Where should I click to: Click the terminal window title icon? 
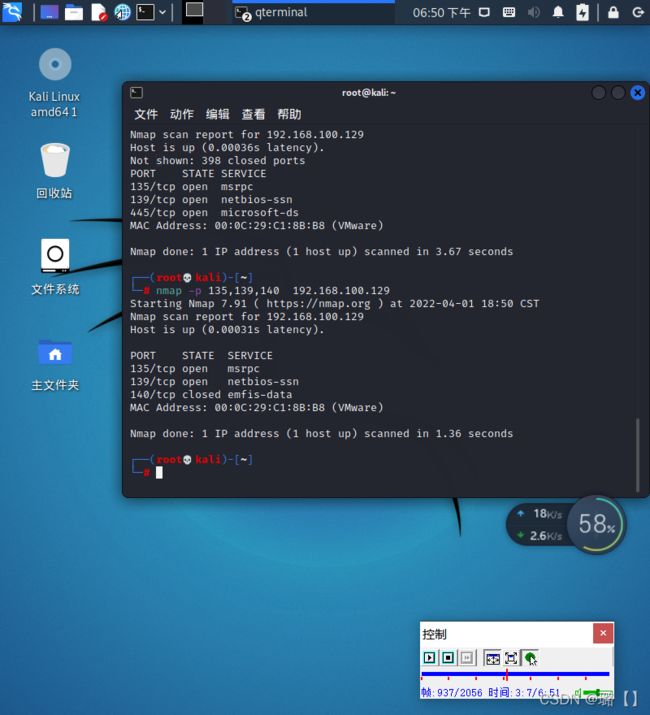pos(136,93)
